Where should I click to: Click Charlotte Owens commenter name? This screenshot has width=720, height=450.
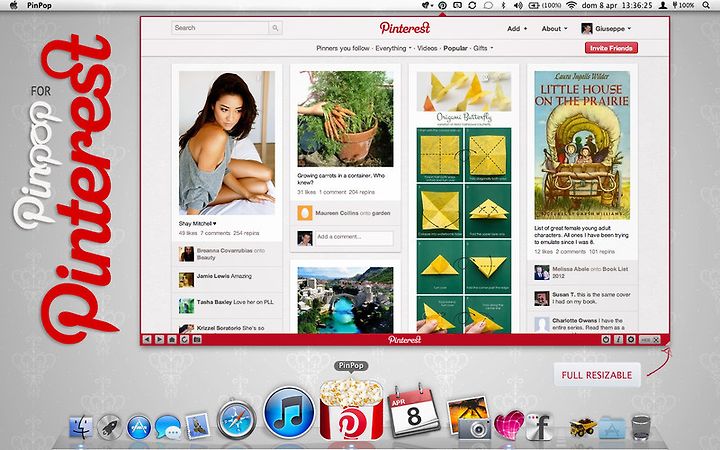coord(574,321)
